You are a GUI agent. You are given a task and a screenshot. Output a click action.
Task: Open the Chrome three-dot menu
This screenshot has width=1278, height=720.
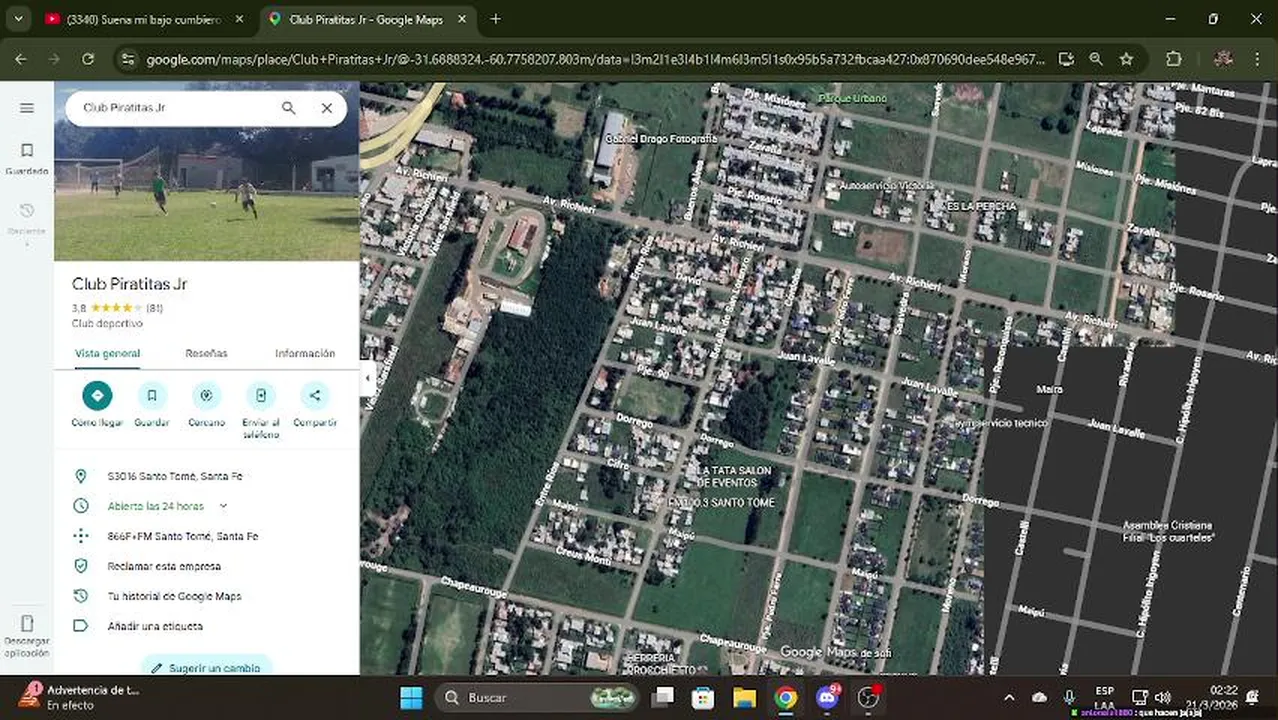1257,59
